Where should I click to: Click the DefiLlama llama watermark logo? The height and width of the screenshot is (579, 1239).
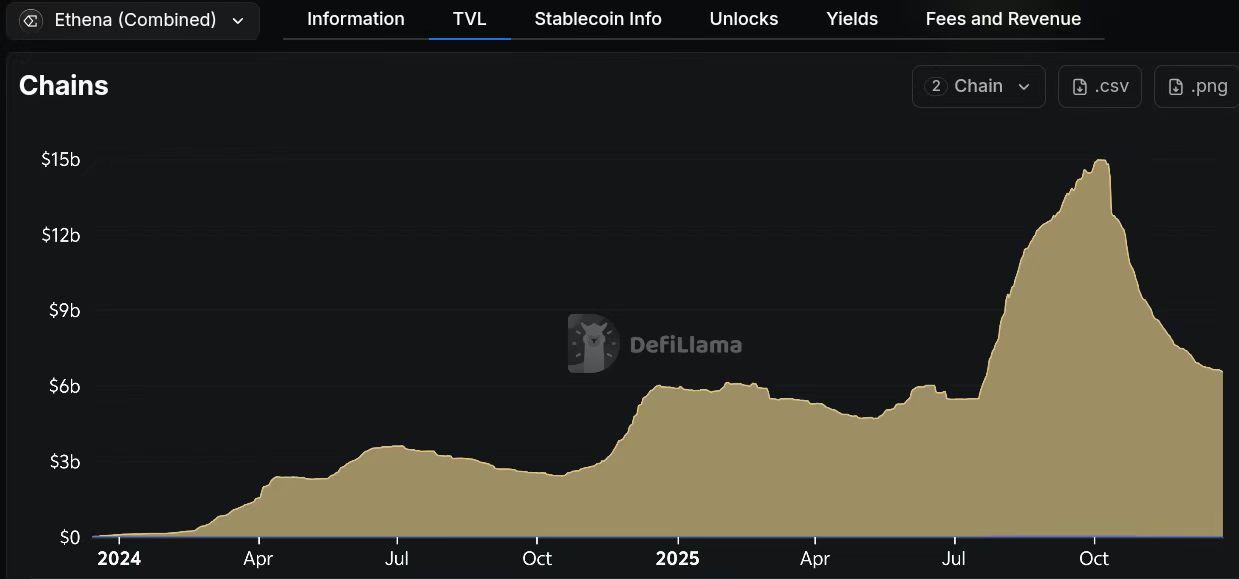593,344
